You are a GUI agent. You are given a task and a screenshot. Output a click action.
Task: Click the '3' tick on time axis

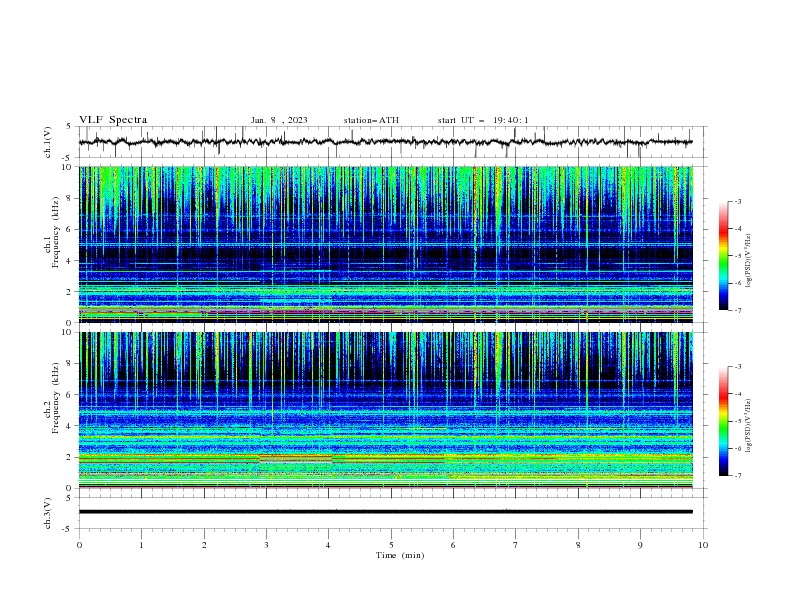[x=266, y=545]
